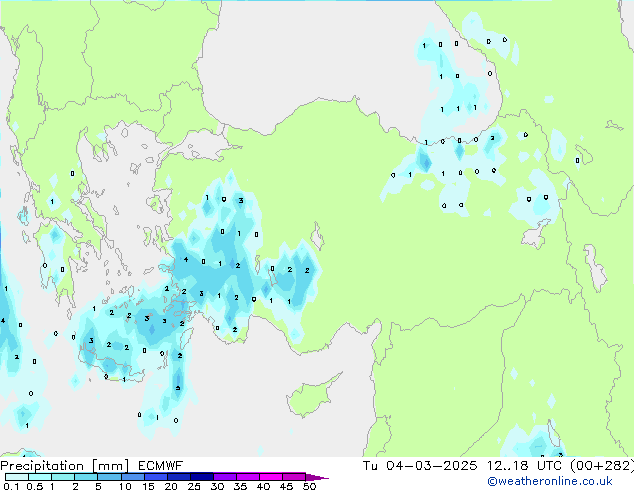This screenshot has width=634, height=490.
Task: Click the "[mm]" unit label
Action: click(111, 466)
